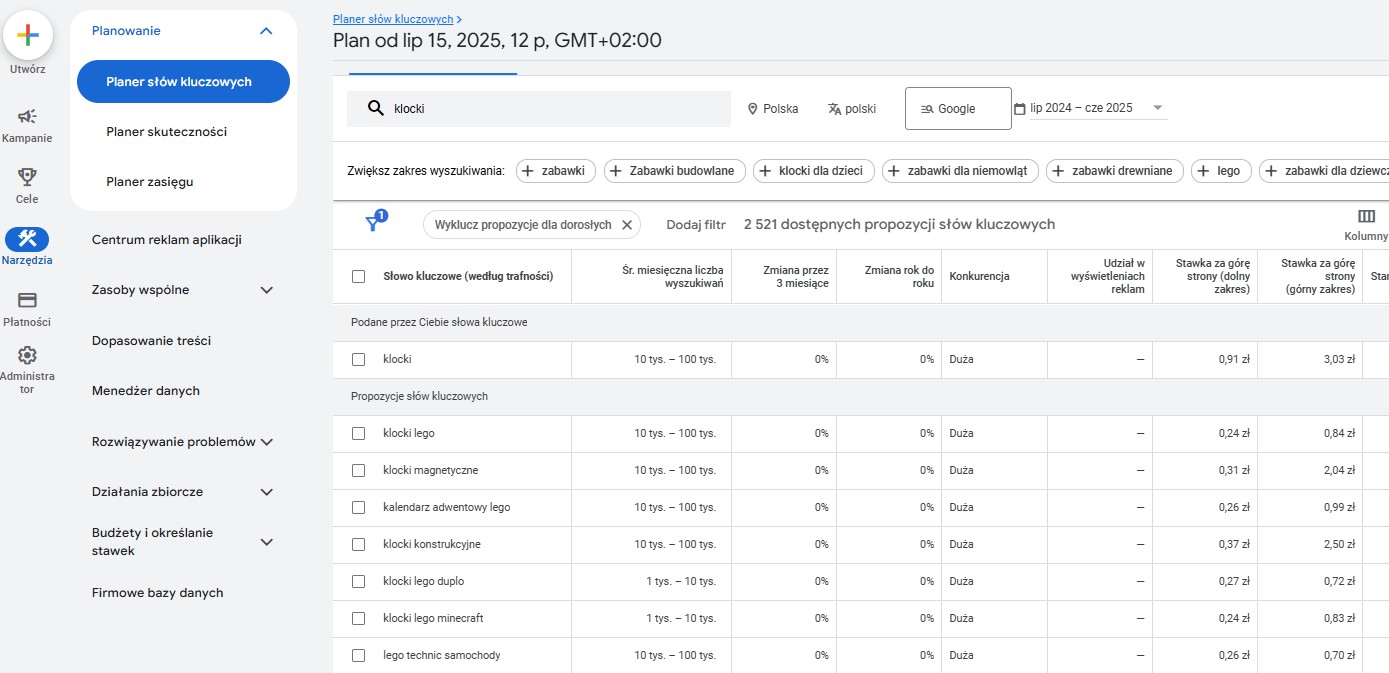
Task: Click the polski language translate icon
Action: pyautogui.click(x=834, y=109)
